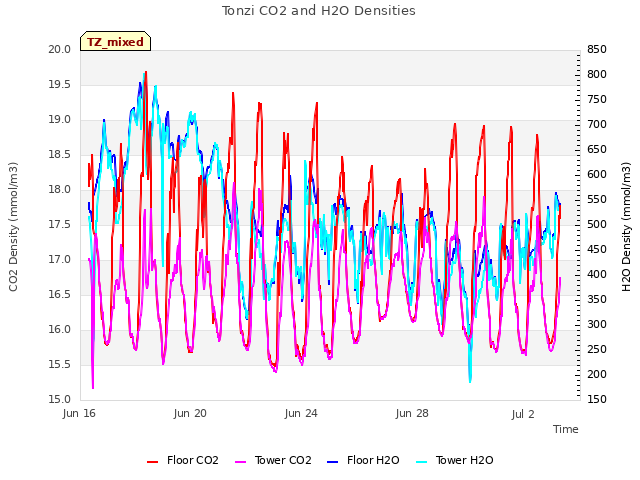Click the Jun 16 date tick label
This screenshot has width=640, height=480.
(x=79, y=413)
